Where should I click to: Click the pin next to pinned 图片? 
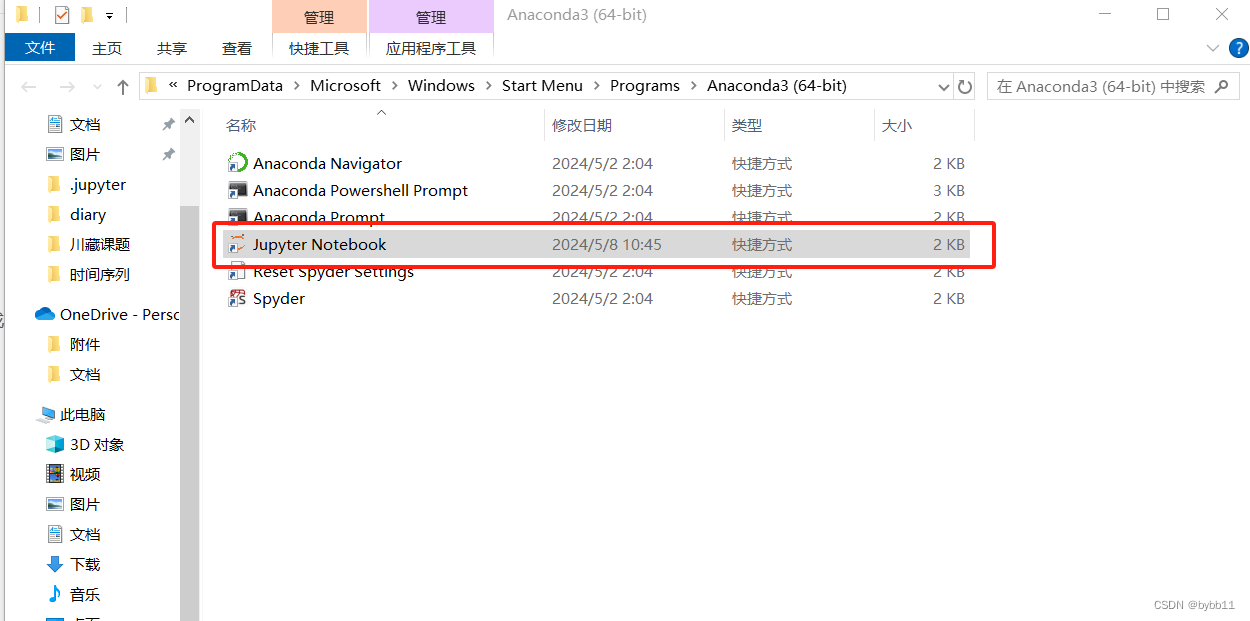pyautogui.click(x=168, y=154)
